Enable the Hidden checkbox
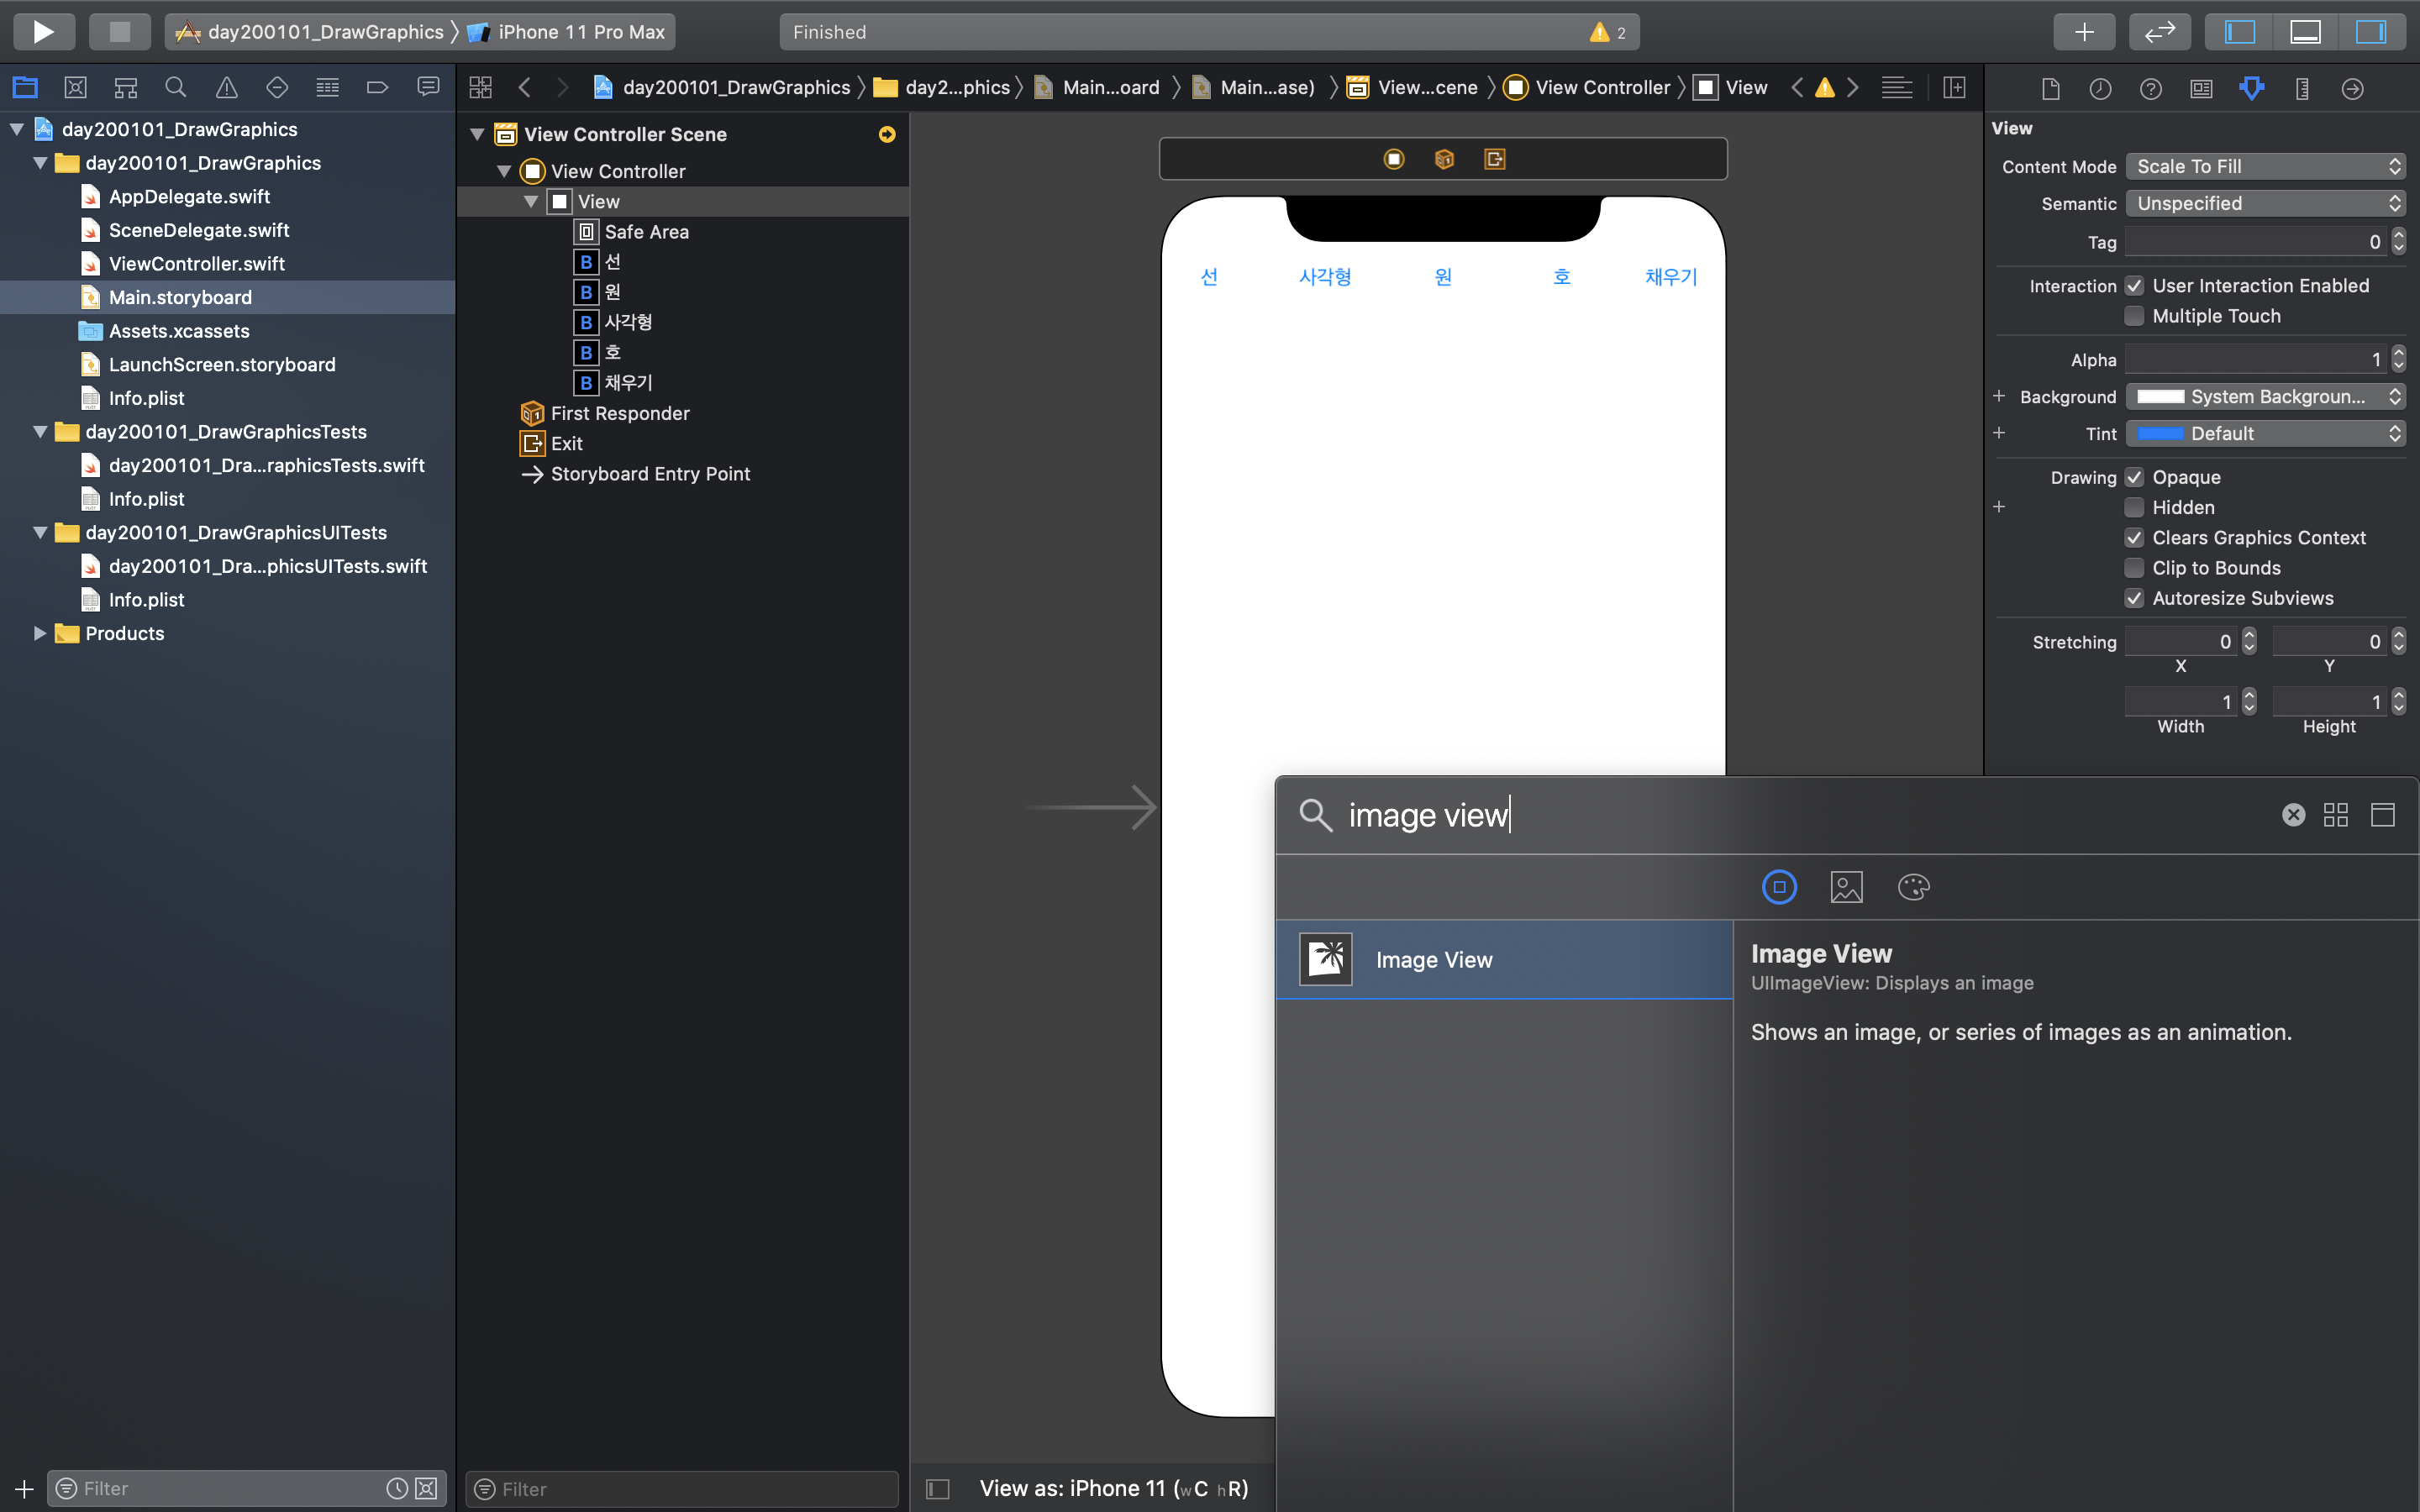2420x1512 pixels. pyautogui.click(x=2134, y=508)
